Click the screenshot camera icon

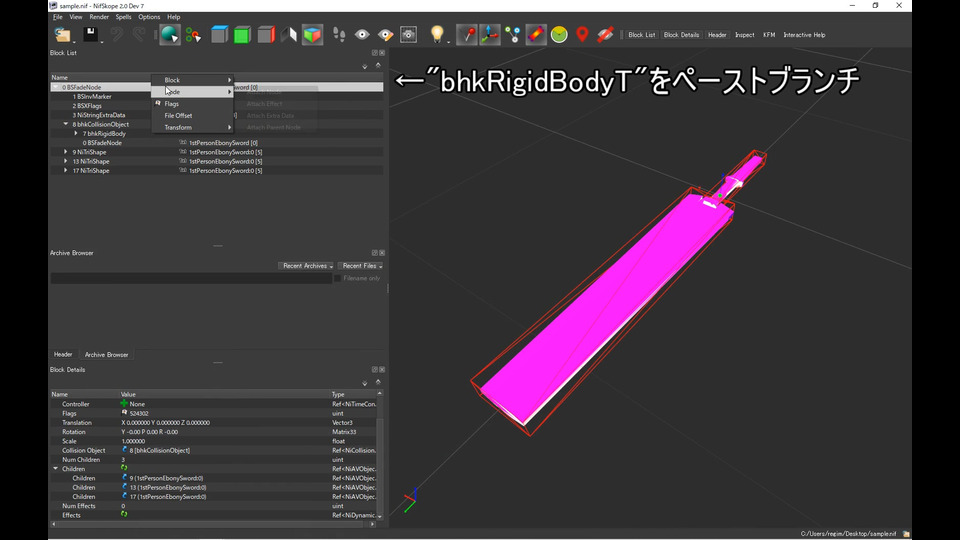[408, 34]
